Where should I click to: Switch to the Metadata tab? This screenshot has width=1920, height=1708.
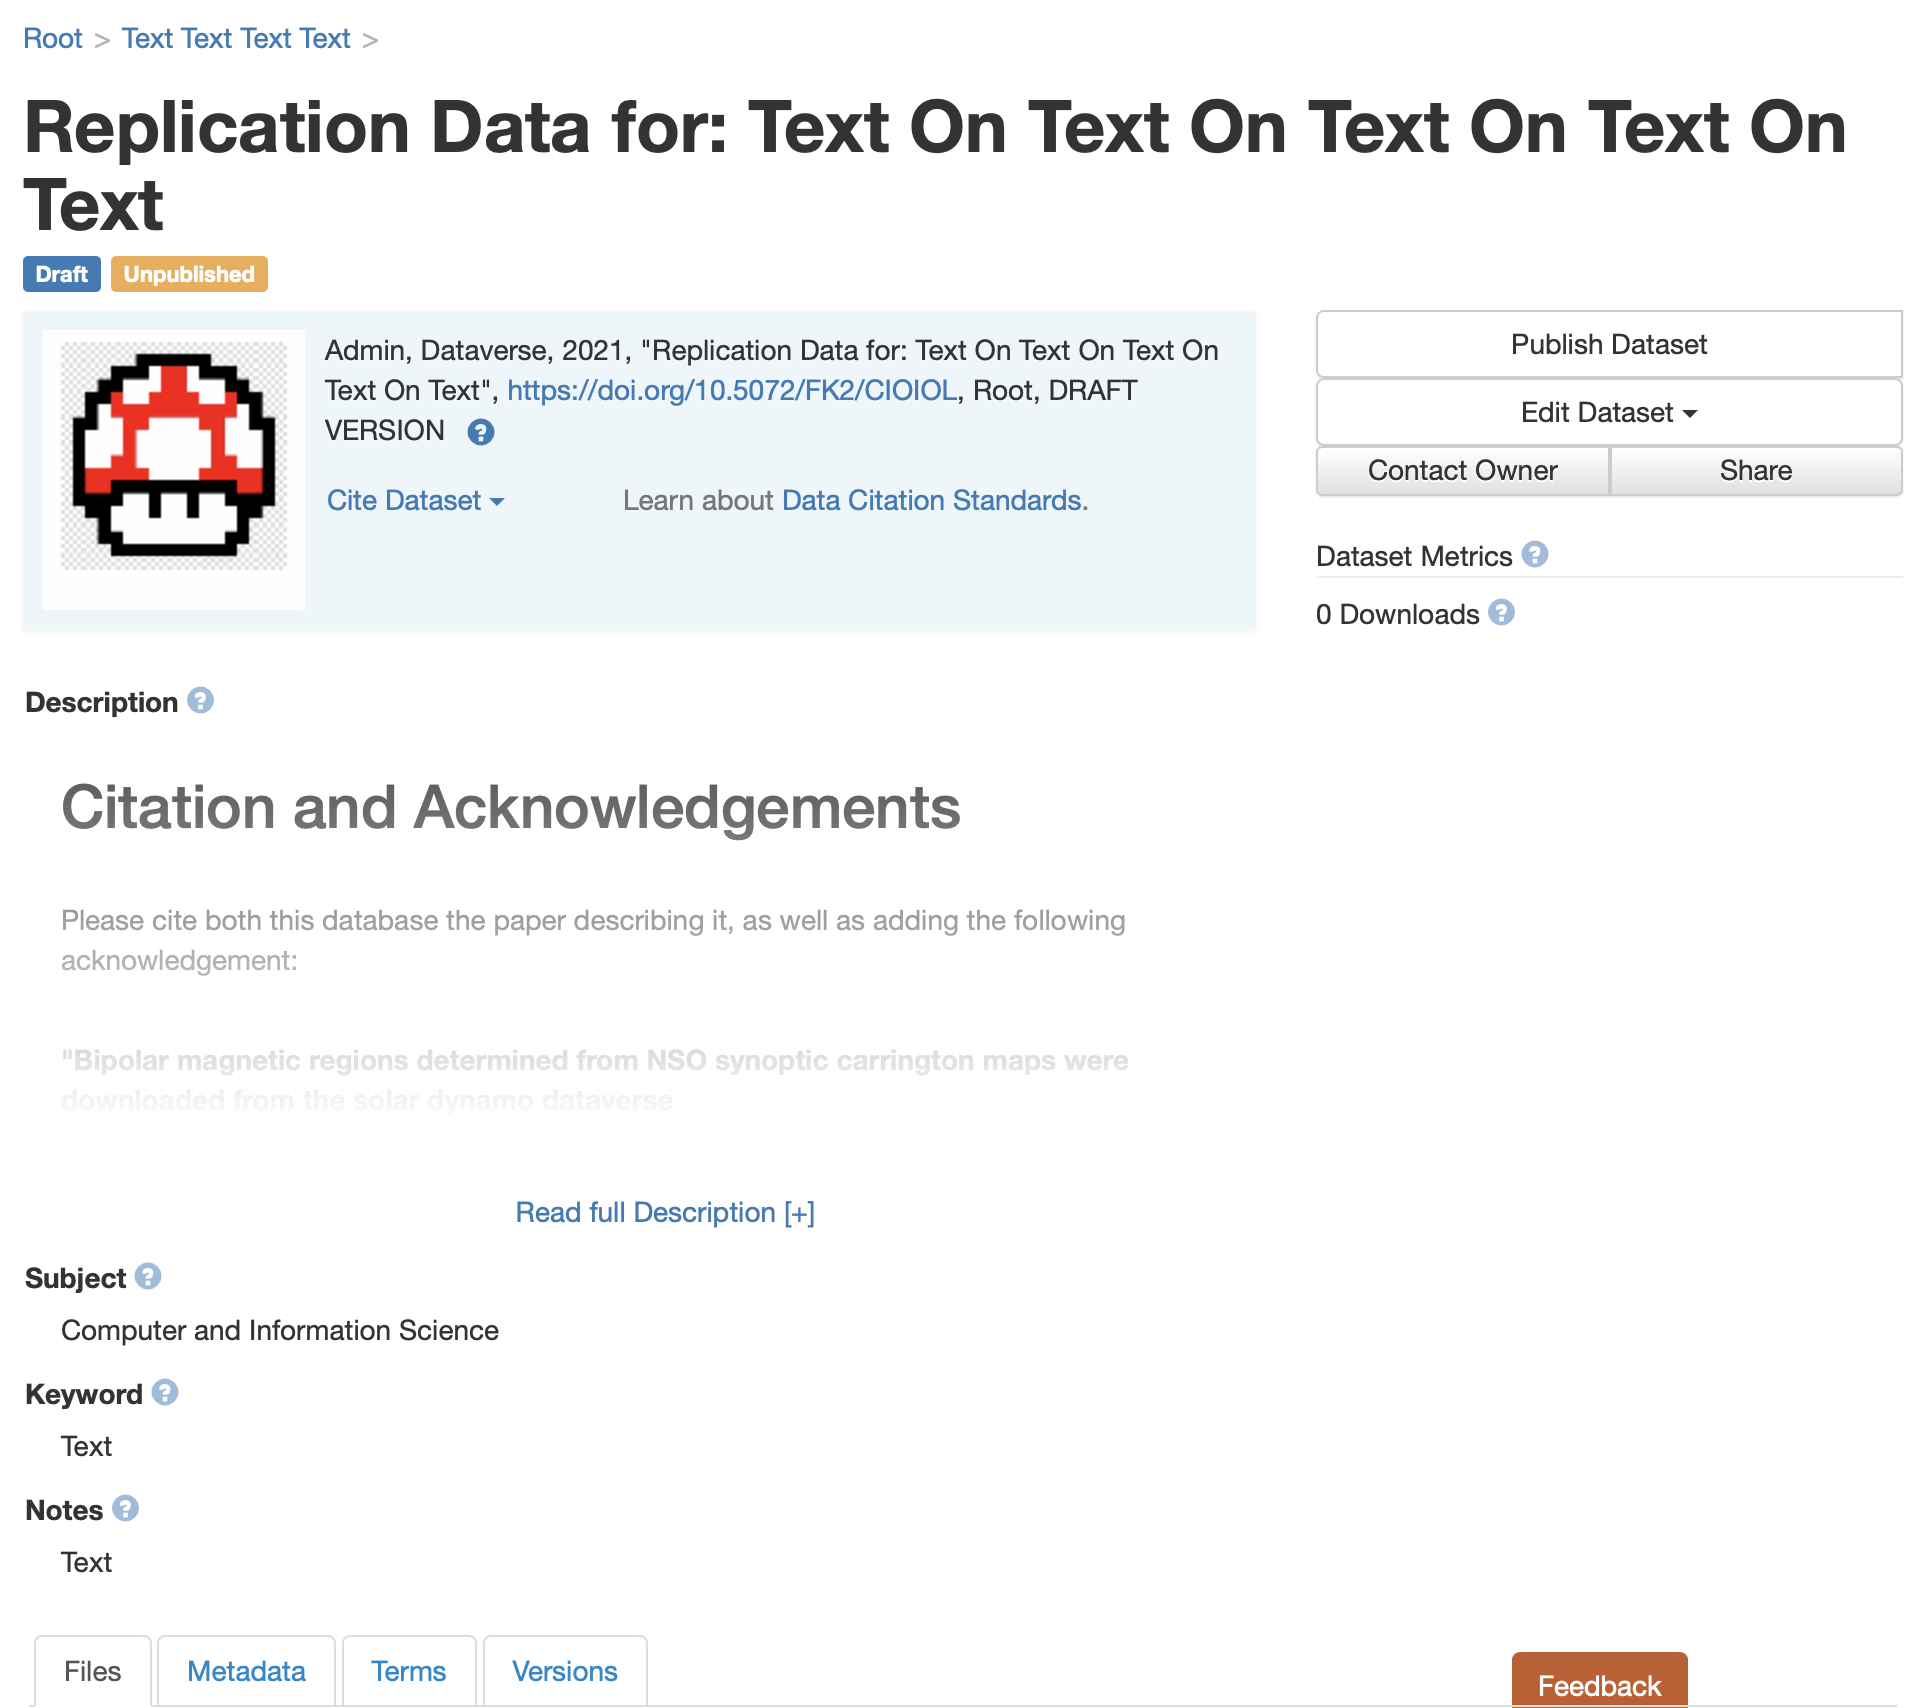(x=246, y=1671)
